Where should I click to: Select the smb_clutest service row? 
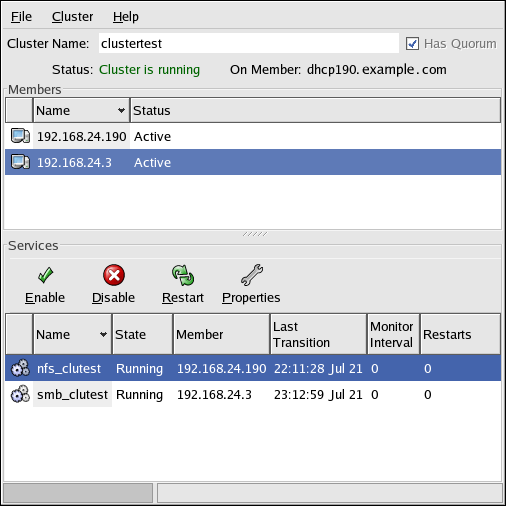(x=253, y=394)
